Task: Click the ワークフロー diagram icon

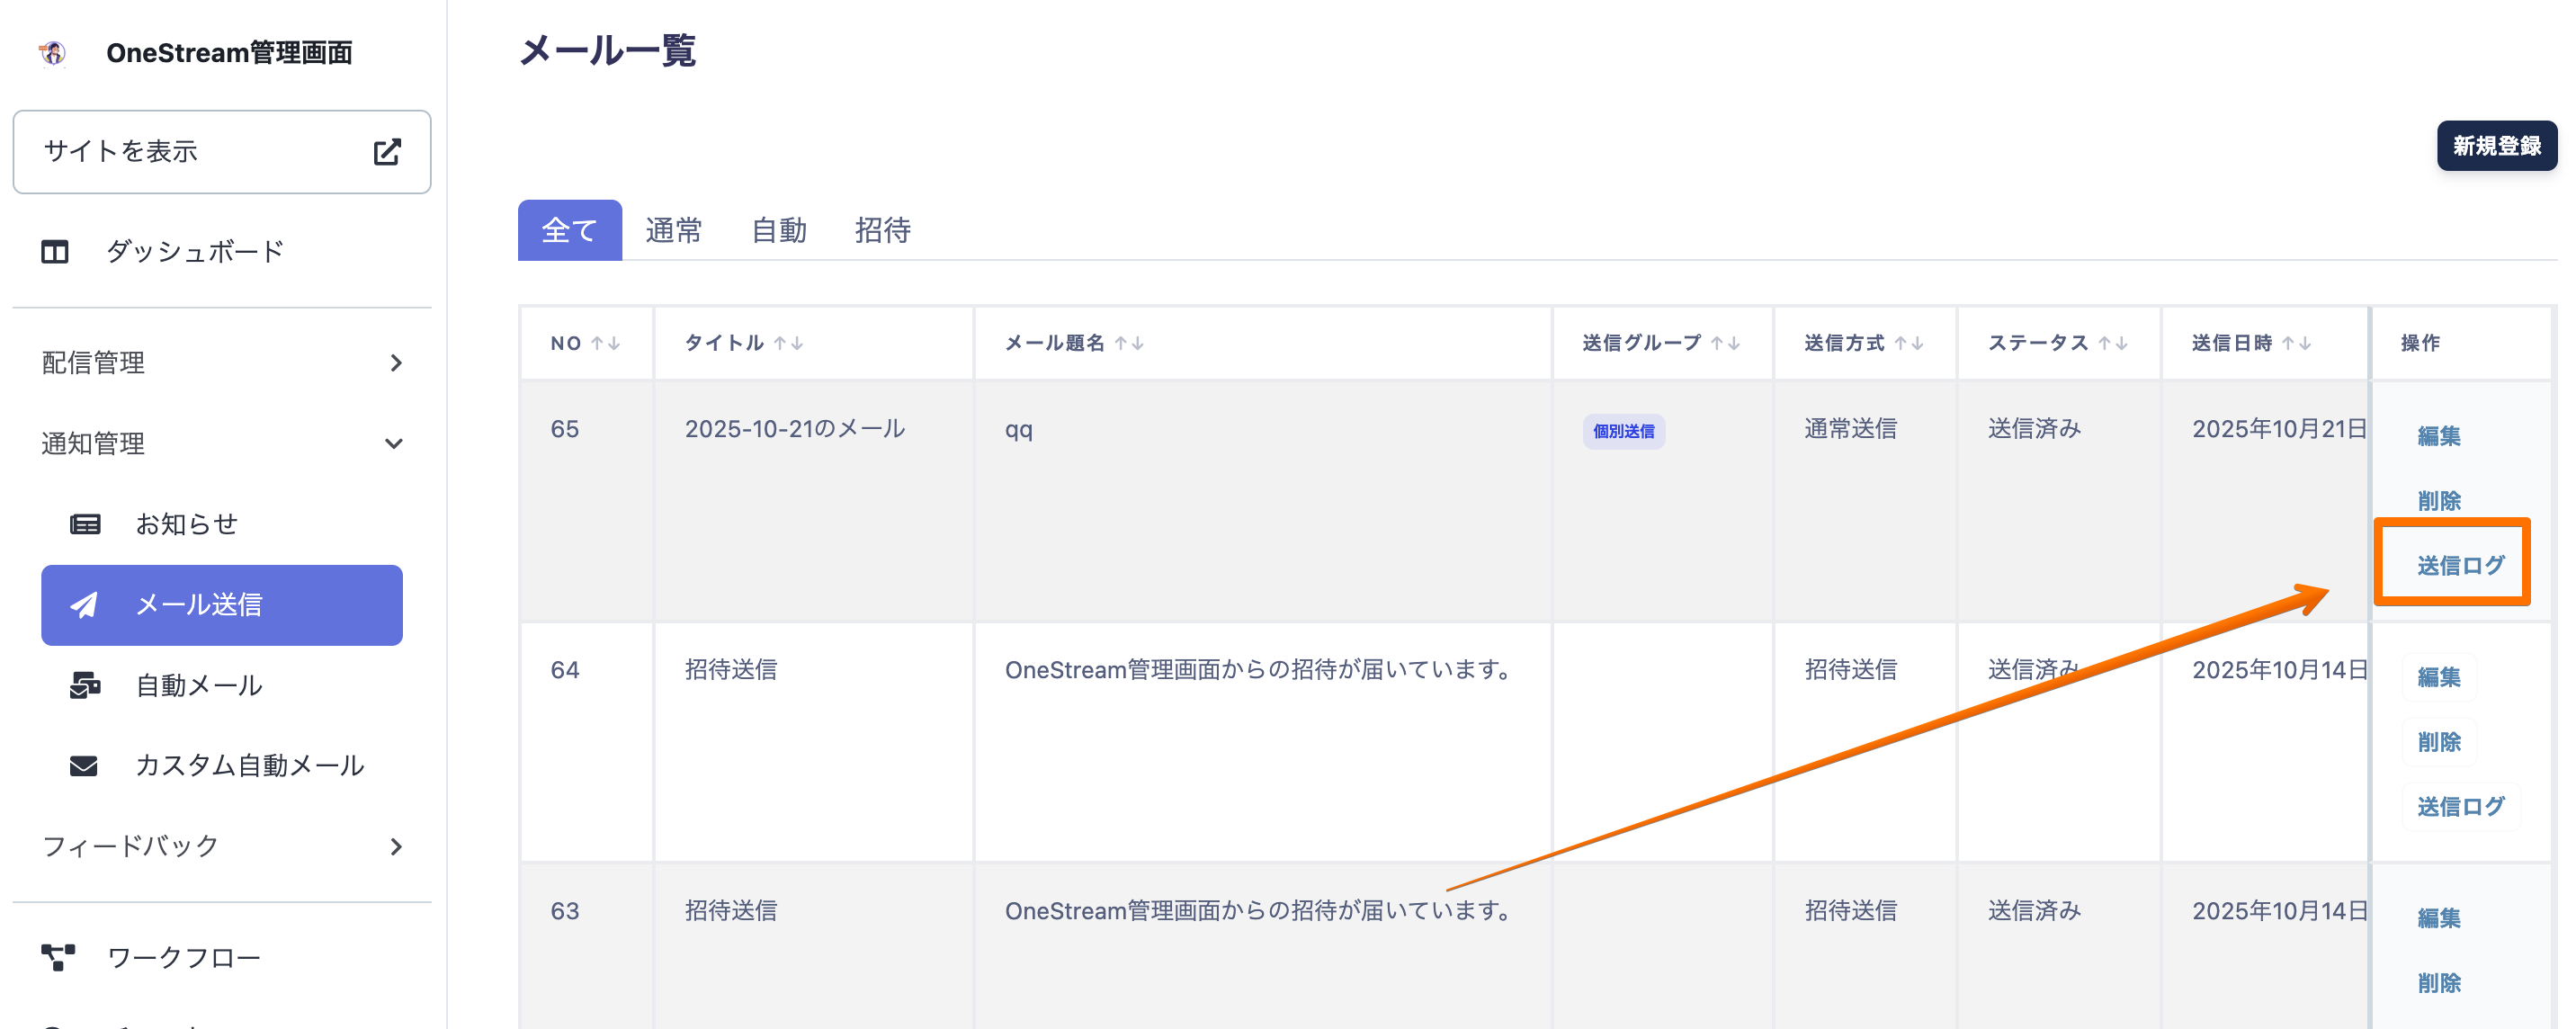Action: (58, 957)
